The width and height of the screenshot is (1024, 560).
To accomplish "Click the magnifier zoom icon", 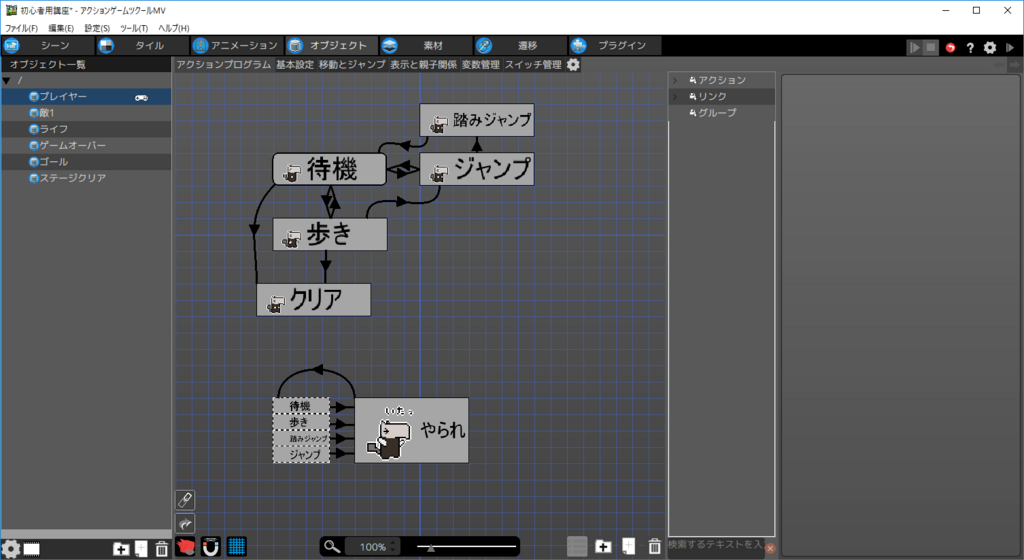I will (x=332, y=546).
